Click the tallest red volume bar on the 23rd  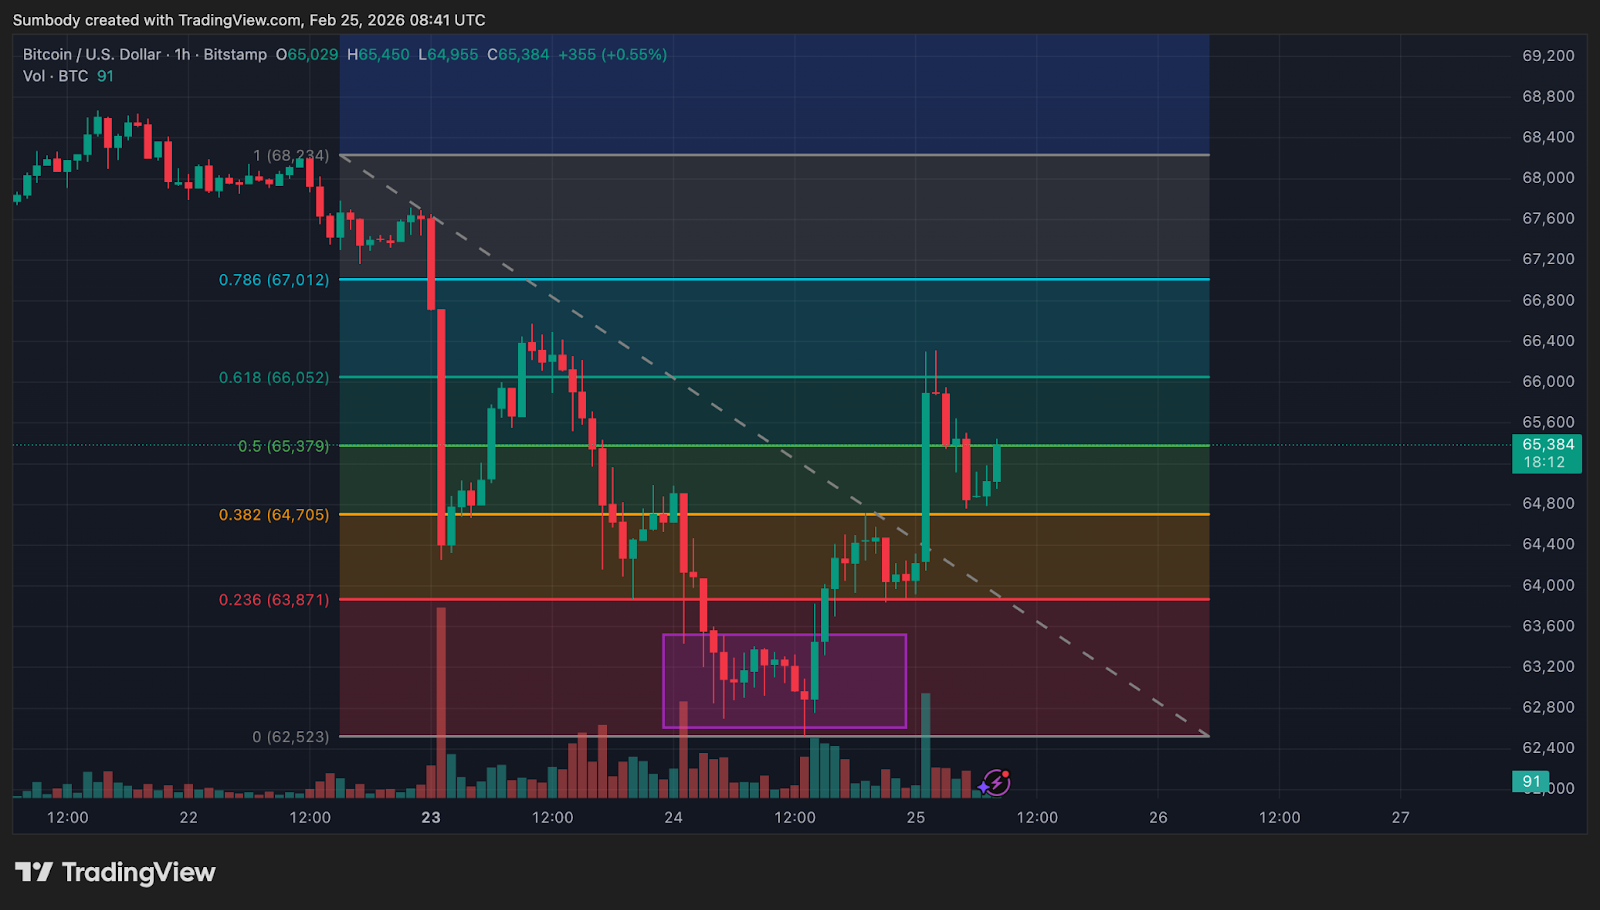pos(441,700)
